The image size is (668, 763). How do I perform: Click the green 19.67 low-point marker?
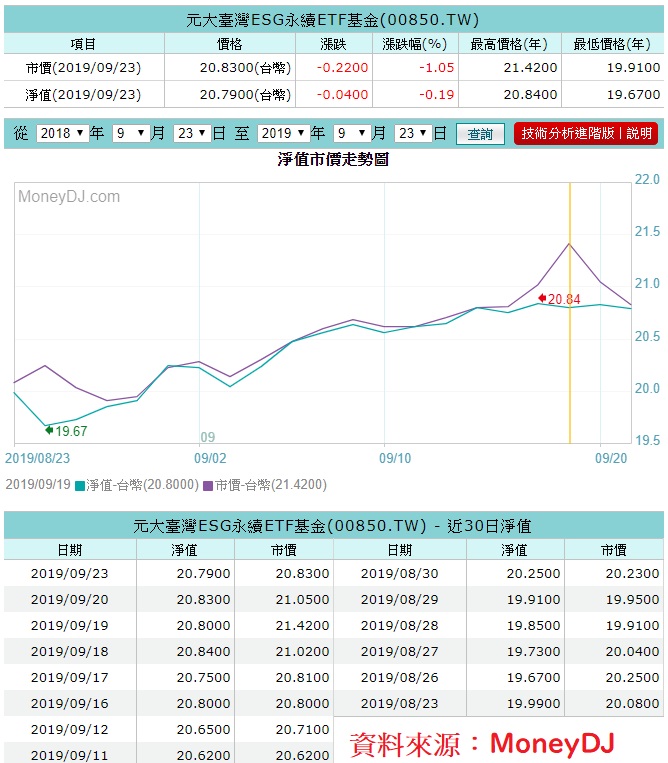(x=49, y=430)
